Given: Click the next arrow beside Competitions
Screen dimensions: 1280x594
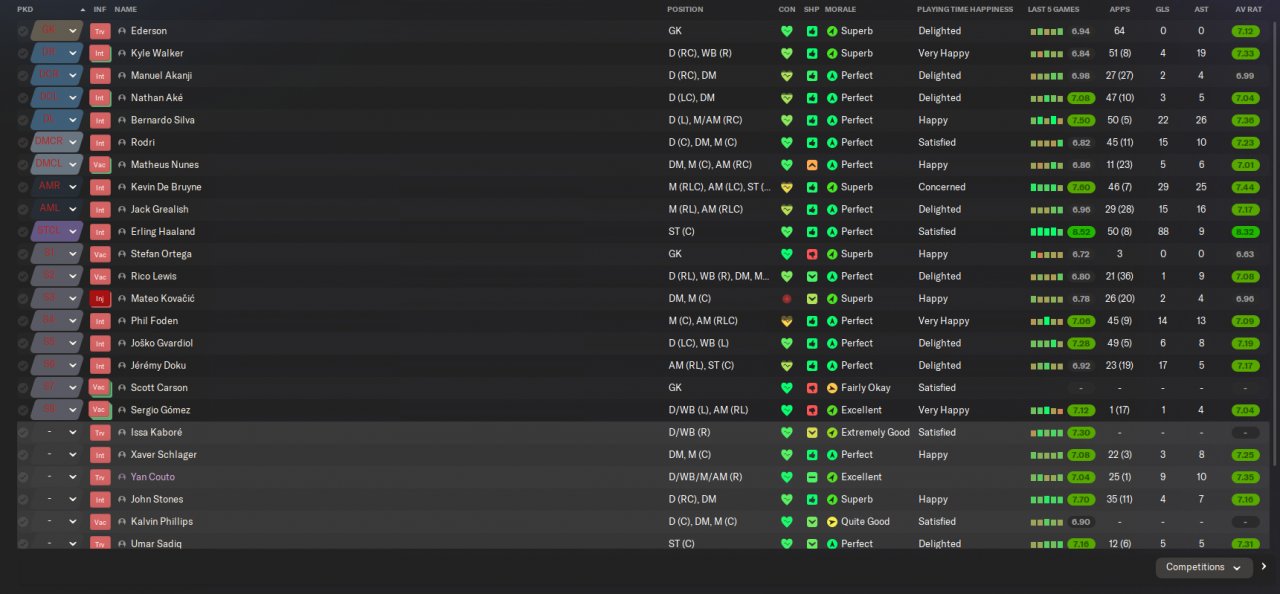Looking at the screenshot, I should [x=1264, y=567].
